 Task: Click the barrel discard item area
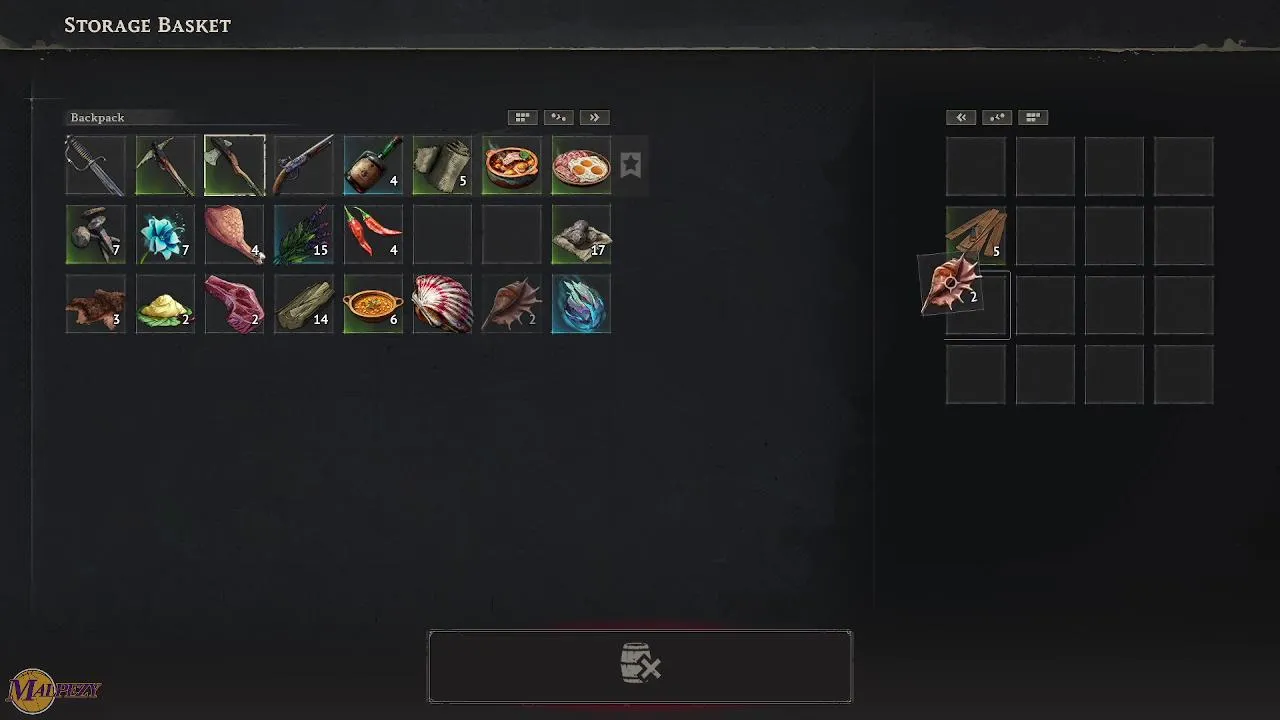pyautogui.click(x=640, y=666)
